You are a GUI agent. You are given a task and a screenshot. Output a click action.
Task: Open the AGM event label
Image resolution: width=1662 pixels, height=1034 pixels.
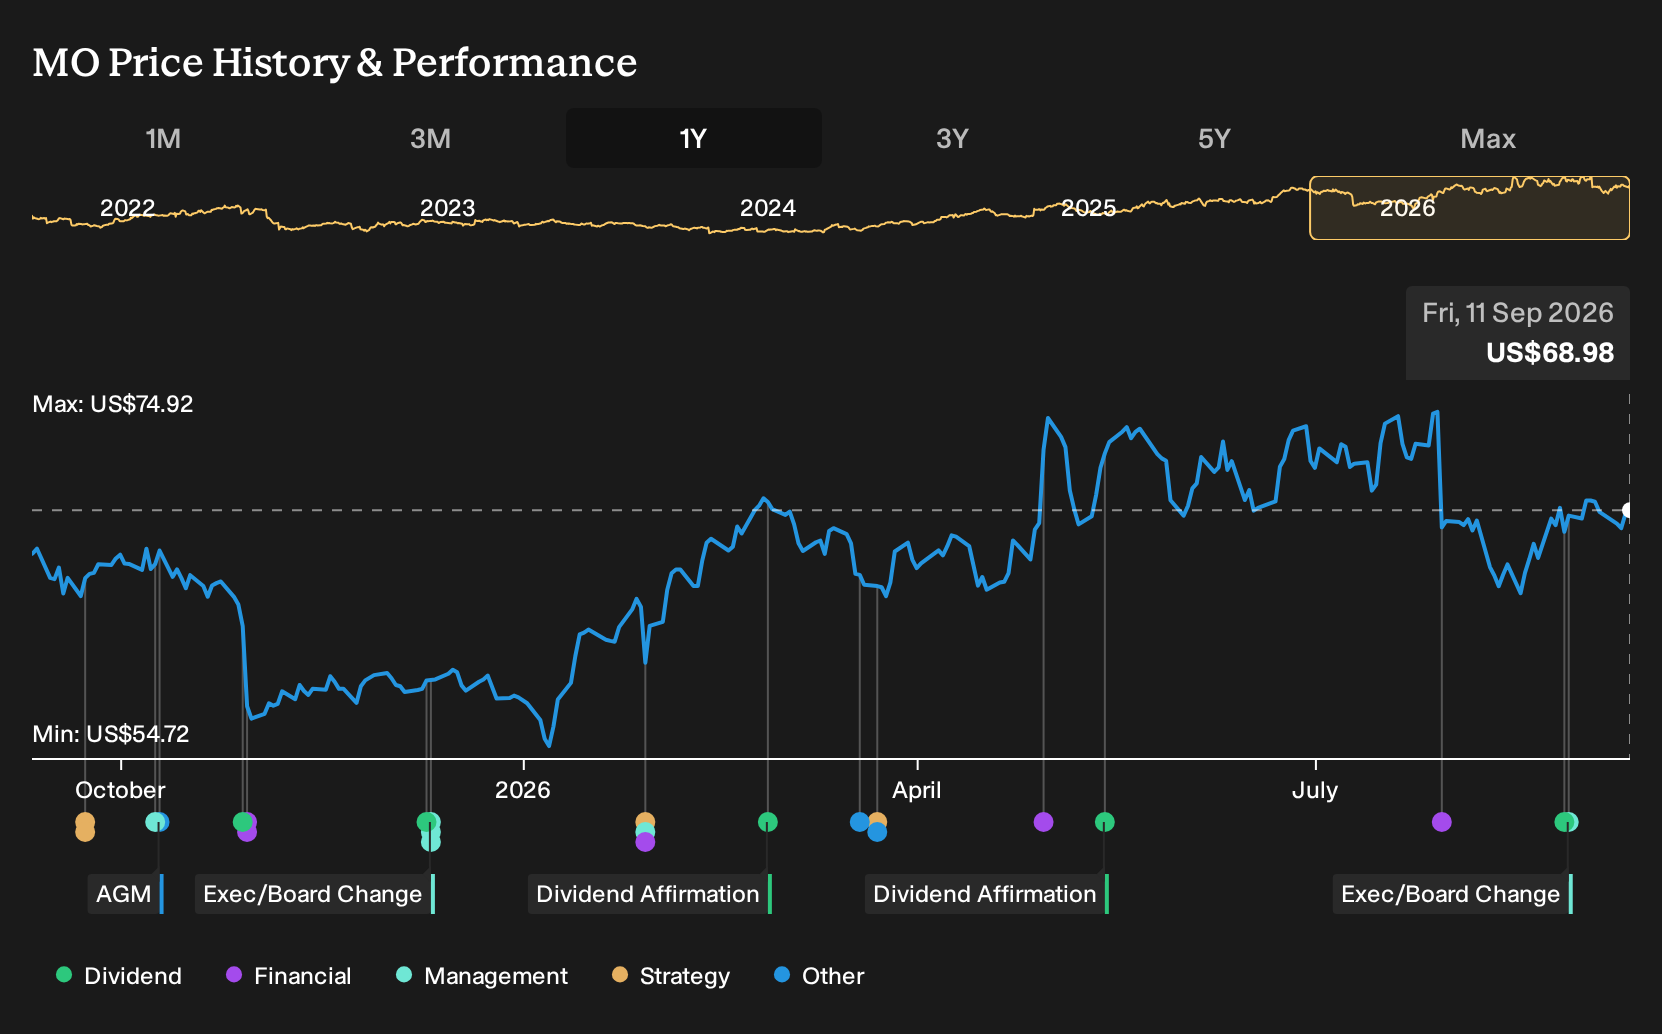[125, 894]
